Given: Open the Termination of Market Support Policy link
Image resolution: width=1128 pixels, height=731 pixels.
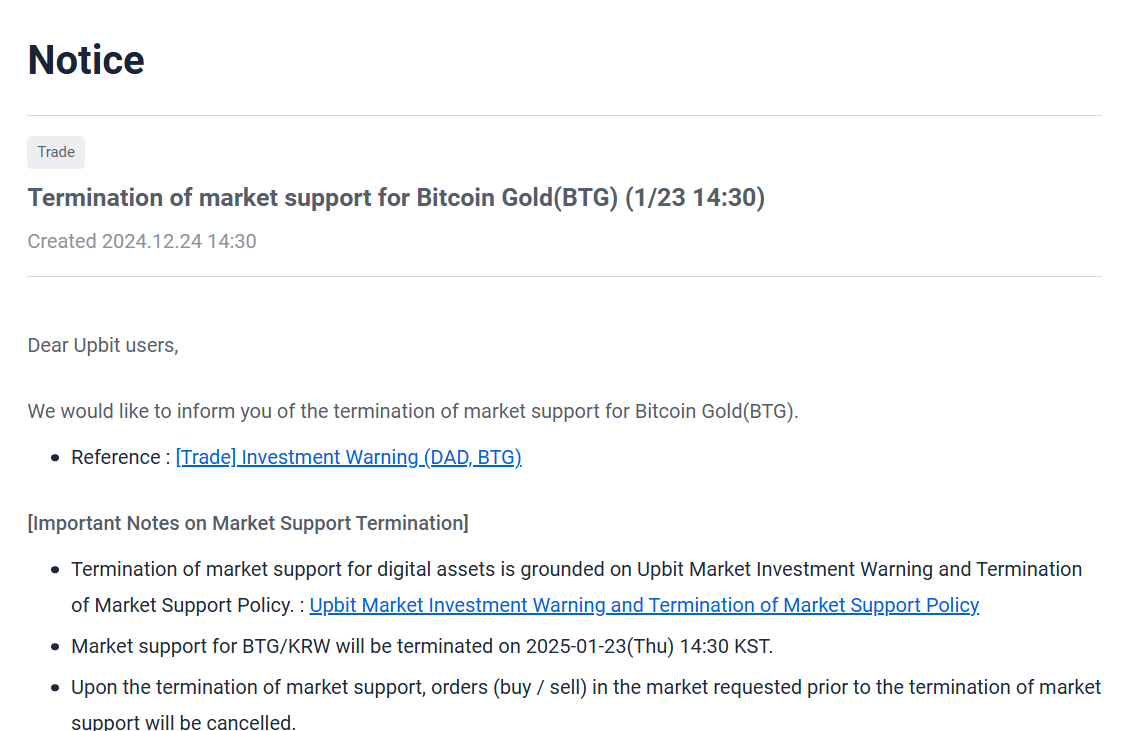Looking at the screenshot, I should click(644, 605).
